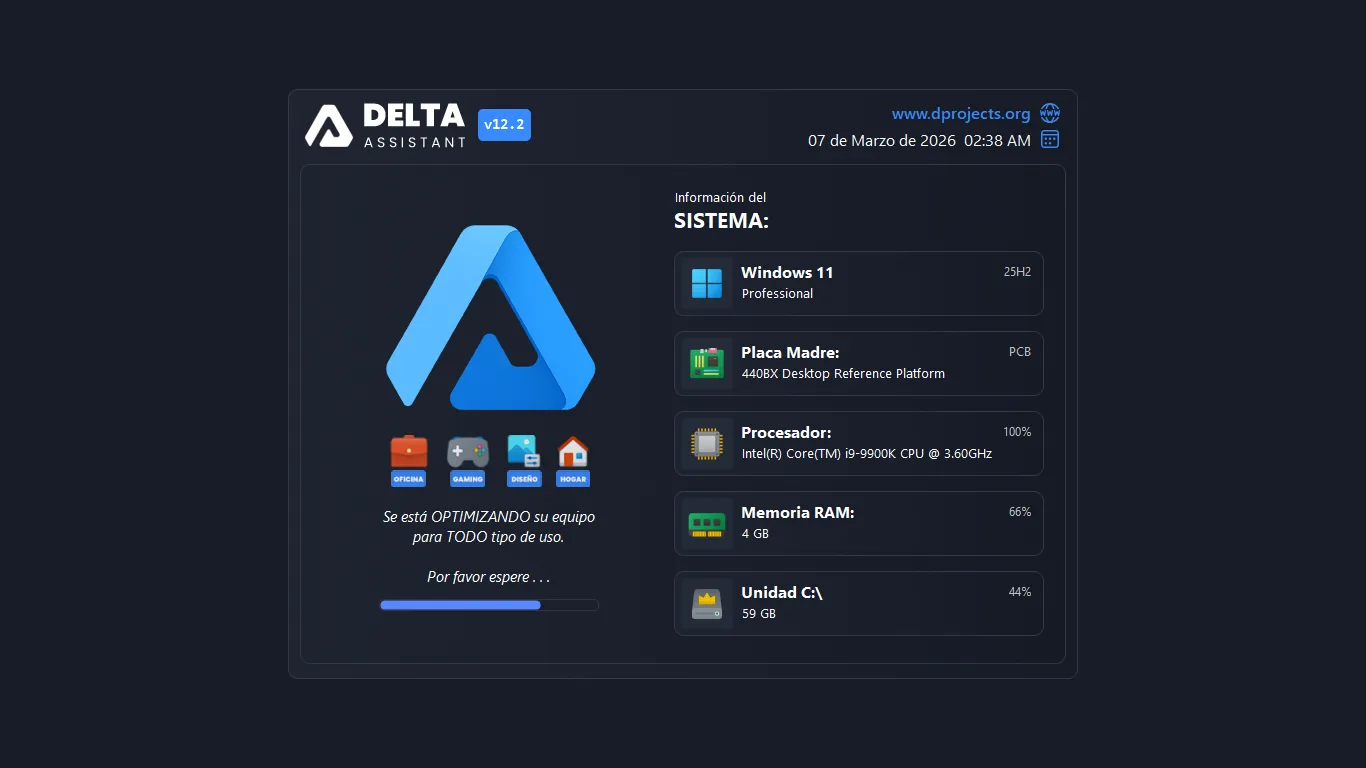Screen dimensions: 1366x768
Task: Click the "Por favor espere . . ." text
Action: [x=489, y=577]
